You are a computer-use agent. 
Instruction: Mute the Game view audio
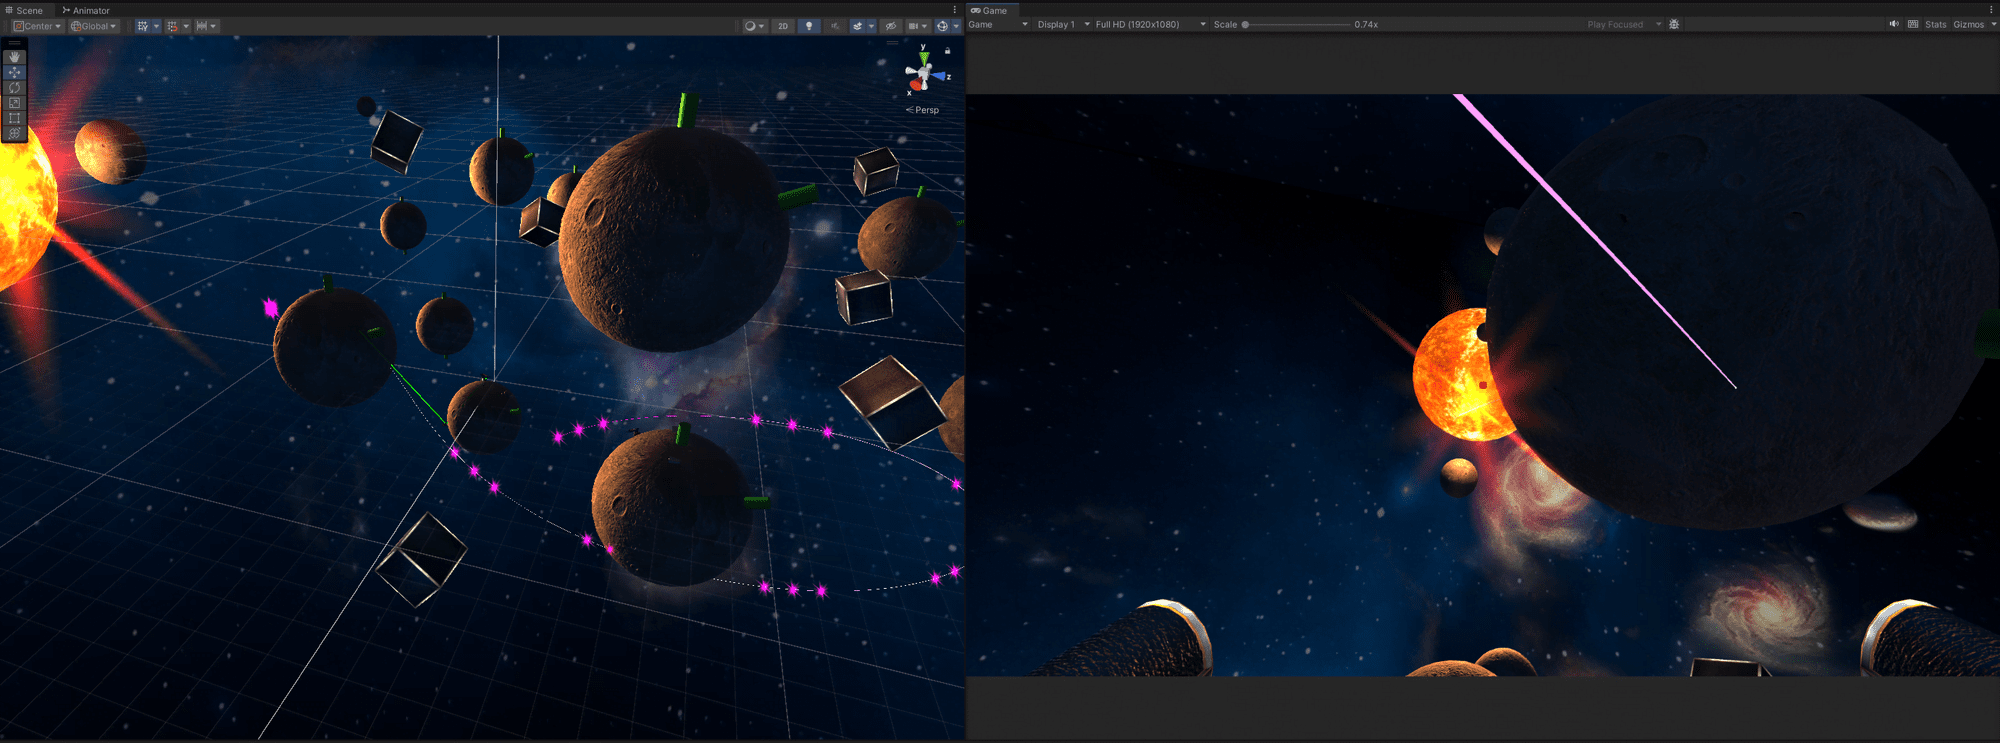pyautogui.click(x=1894, y=25)
